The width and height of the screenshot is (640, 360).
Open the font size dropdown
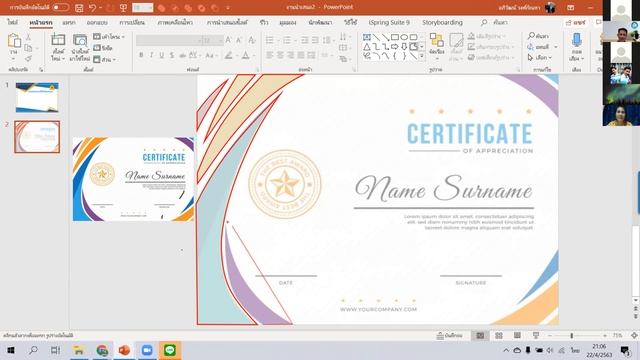click(220, 40)
